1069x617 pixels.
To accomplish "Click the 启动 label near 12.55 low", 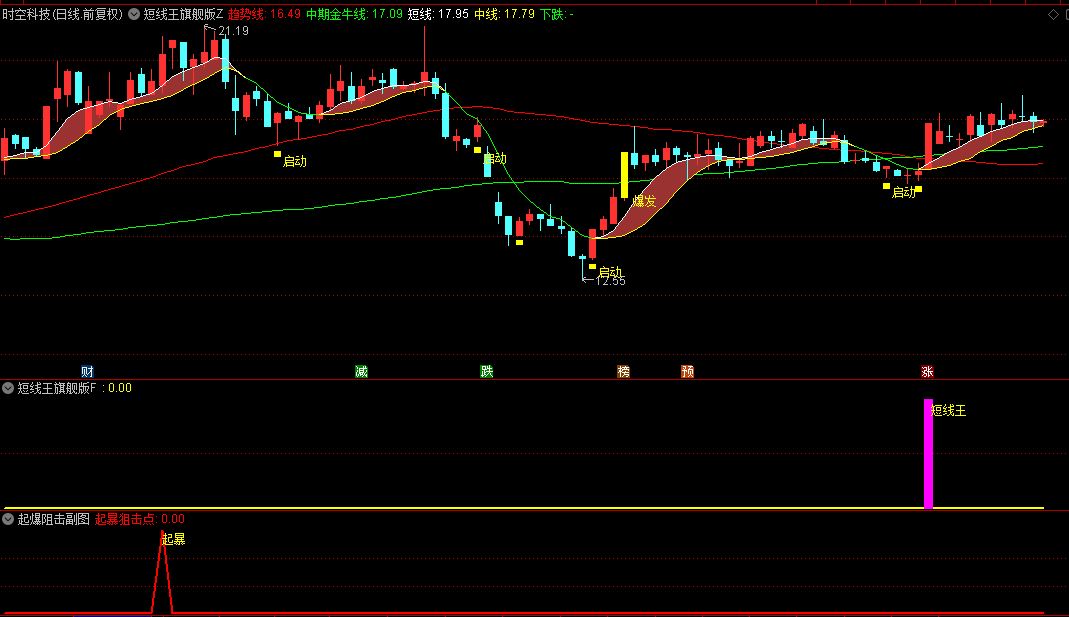I will click(x=610, y=272).
